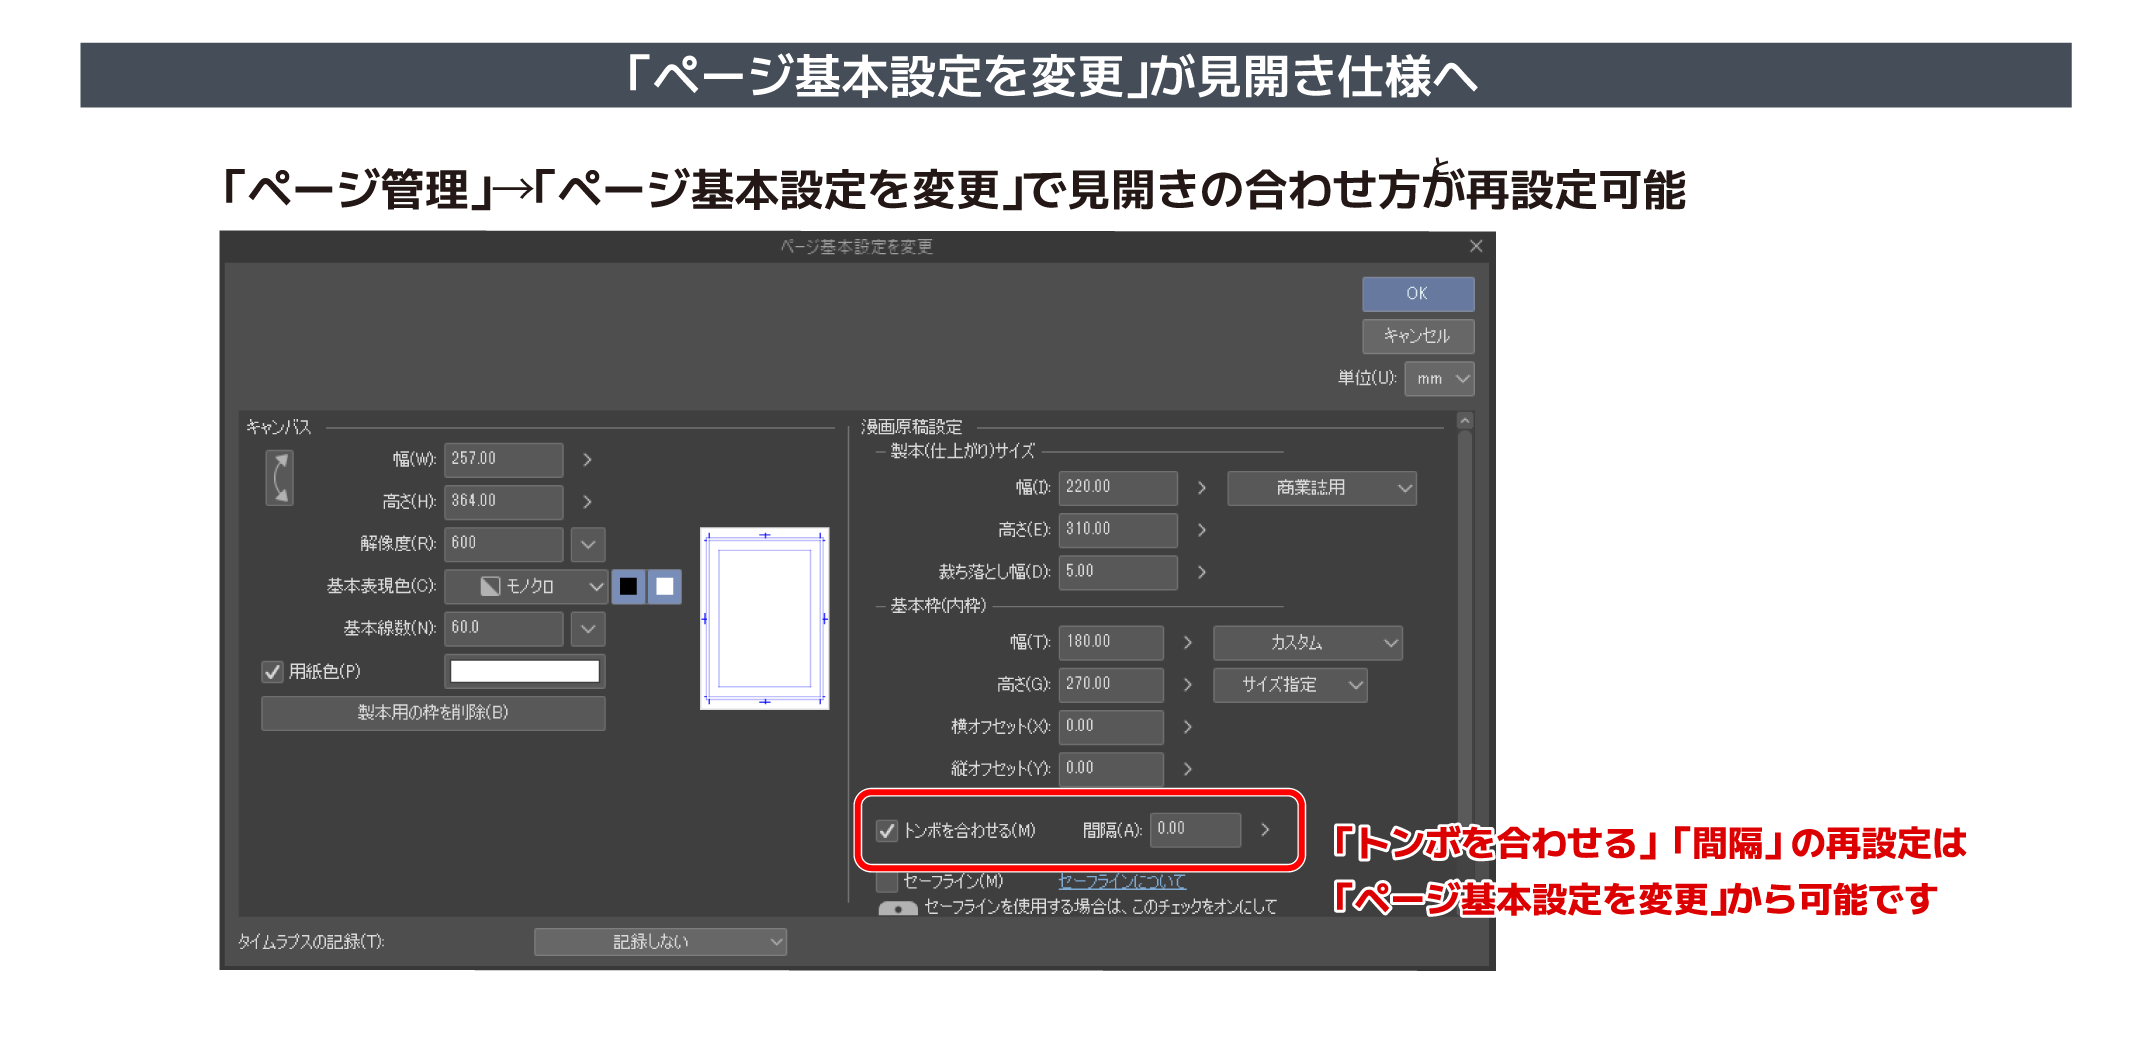The image size is (2143, 1047).
Task: Select the white drawing color swatch
Action: 664,586
